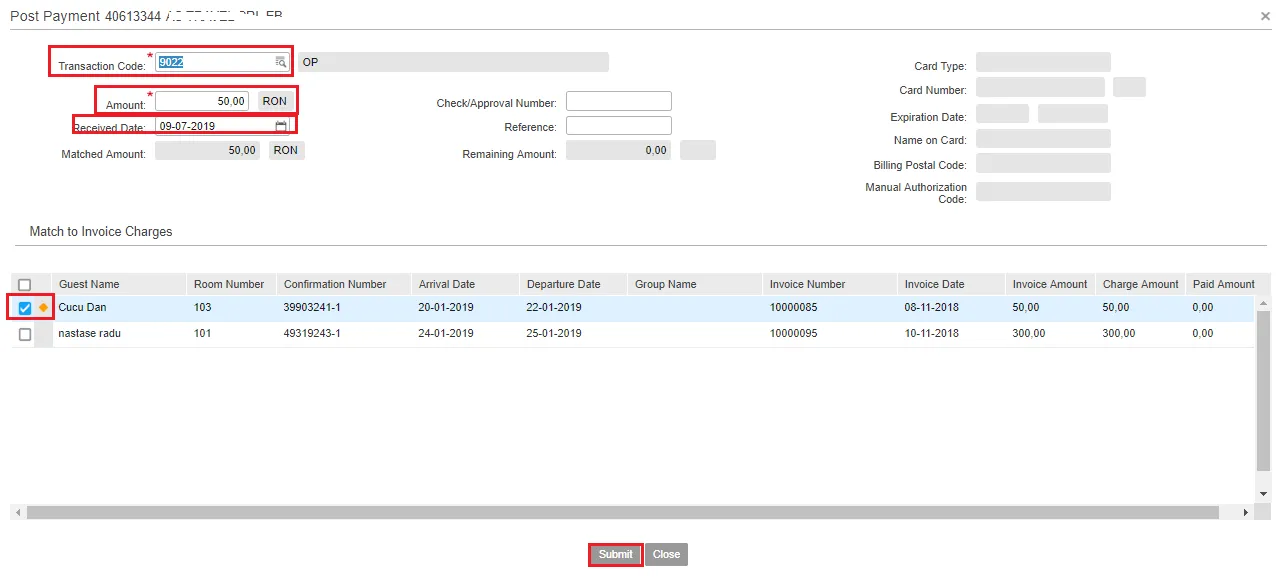Click the Remaining Amount field

pos(619,150)
